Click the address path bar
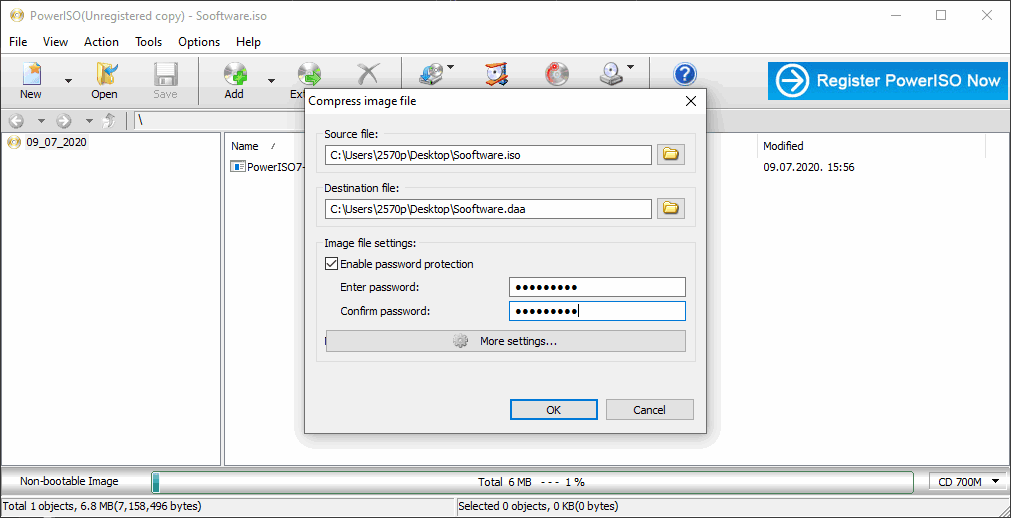Viewport: 1011px width, 518px height. pyautogui.click(x=218, y=121)
